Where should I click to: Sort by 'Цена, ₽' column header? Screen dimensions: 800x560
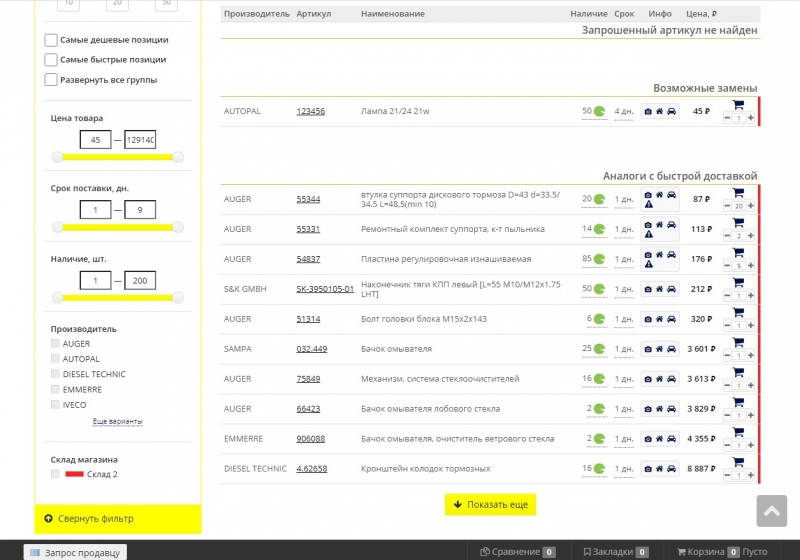point(701,14)
